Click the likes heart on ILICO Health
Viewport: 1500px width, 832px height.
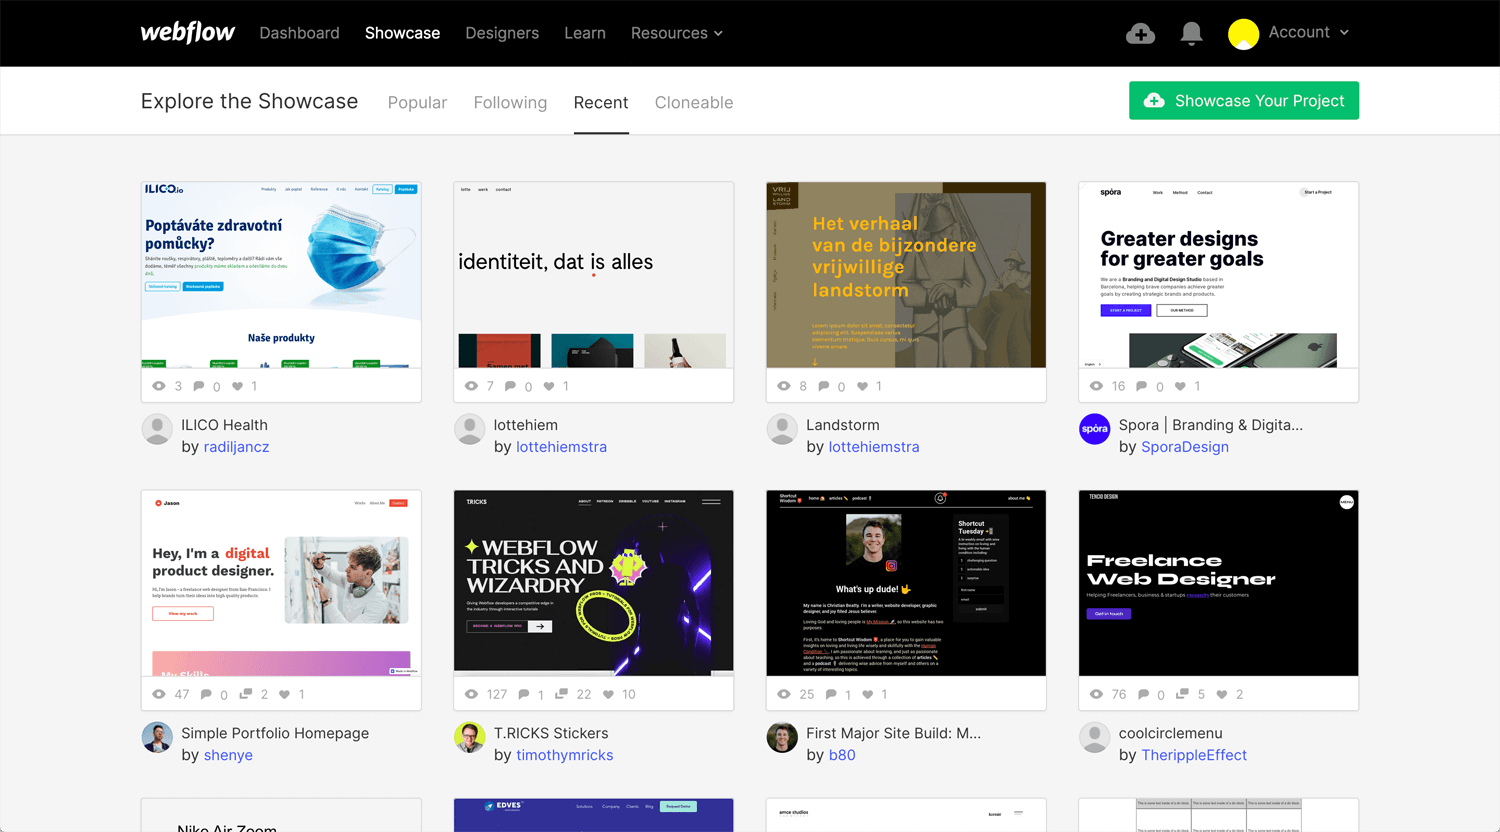[x=237, y=386]
